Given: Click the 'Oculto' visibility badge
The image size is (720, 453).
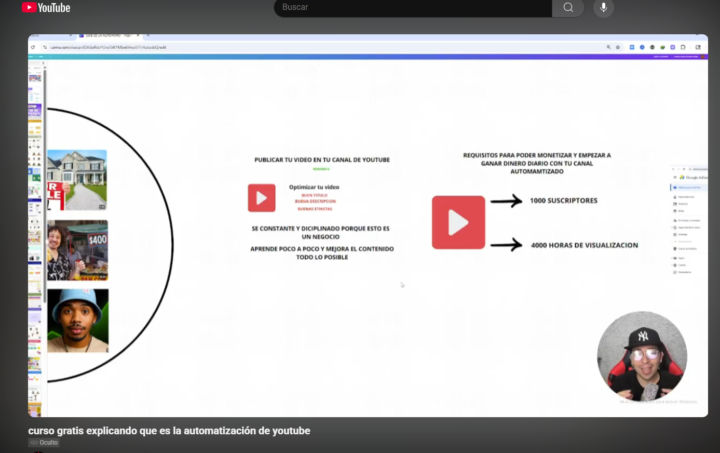Looking at the screenshot, I should click(x=44, y=442).
